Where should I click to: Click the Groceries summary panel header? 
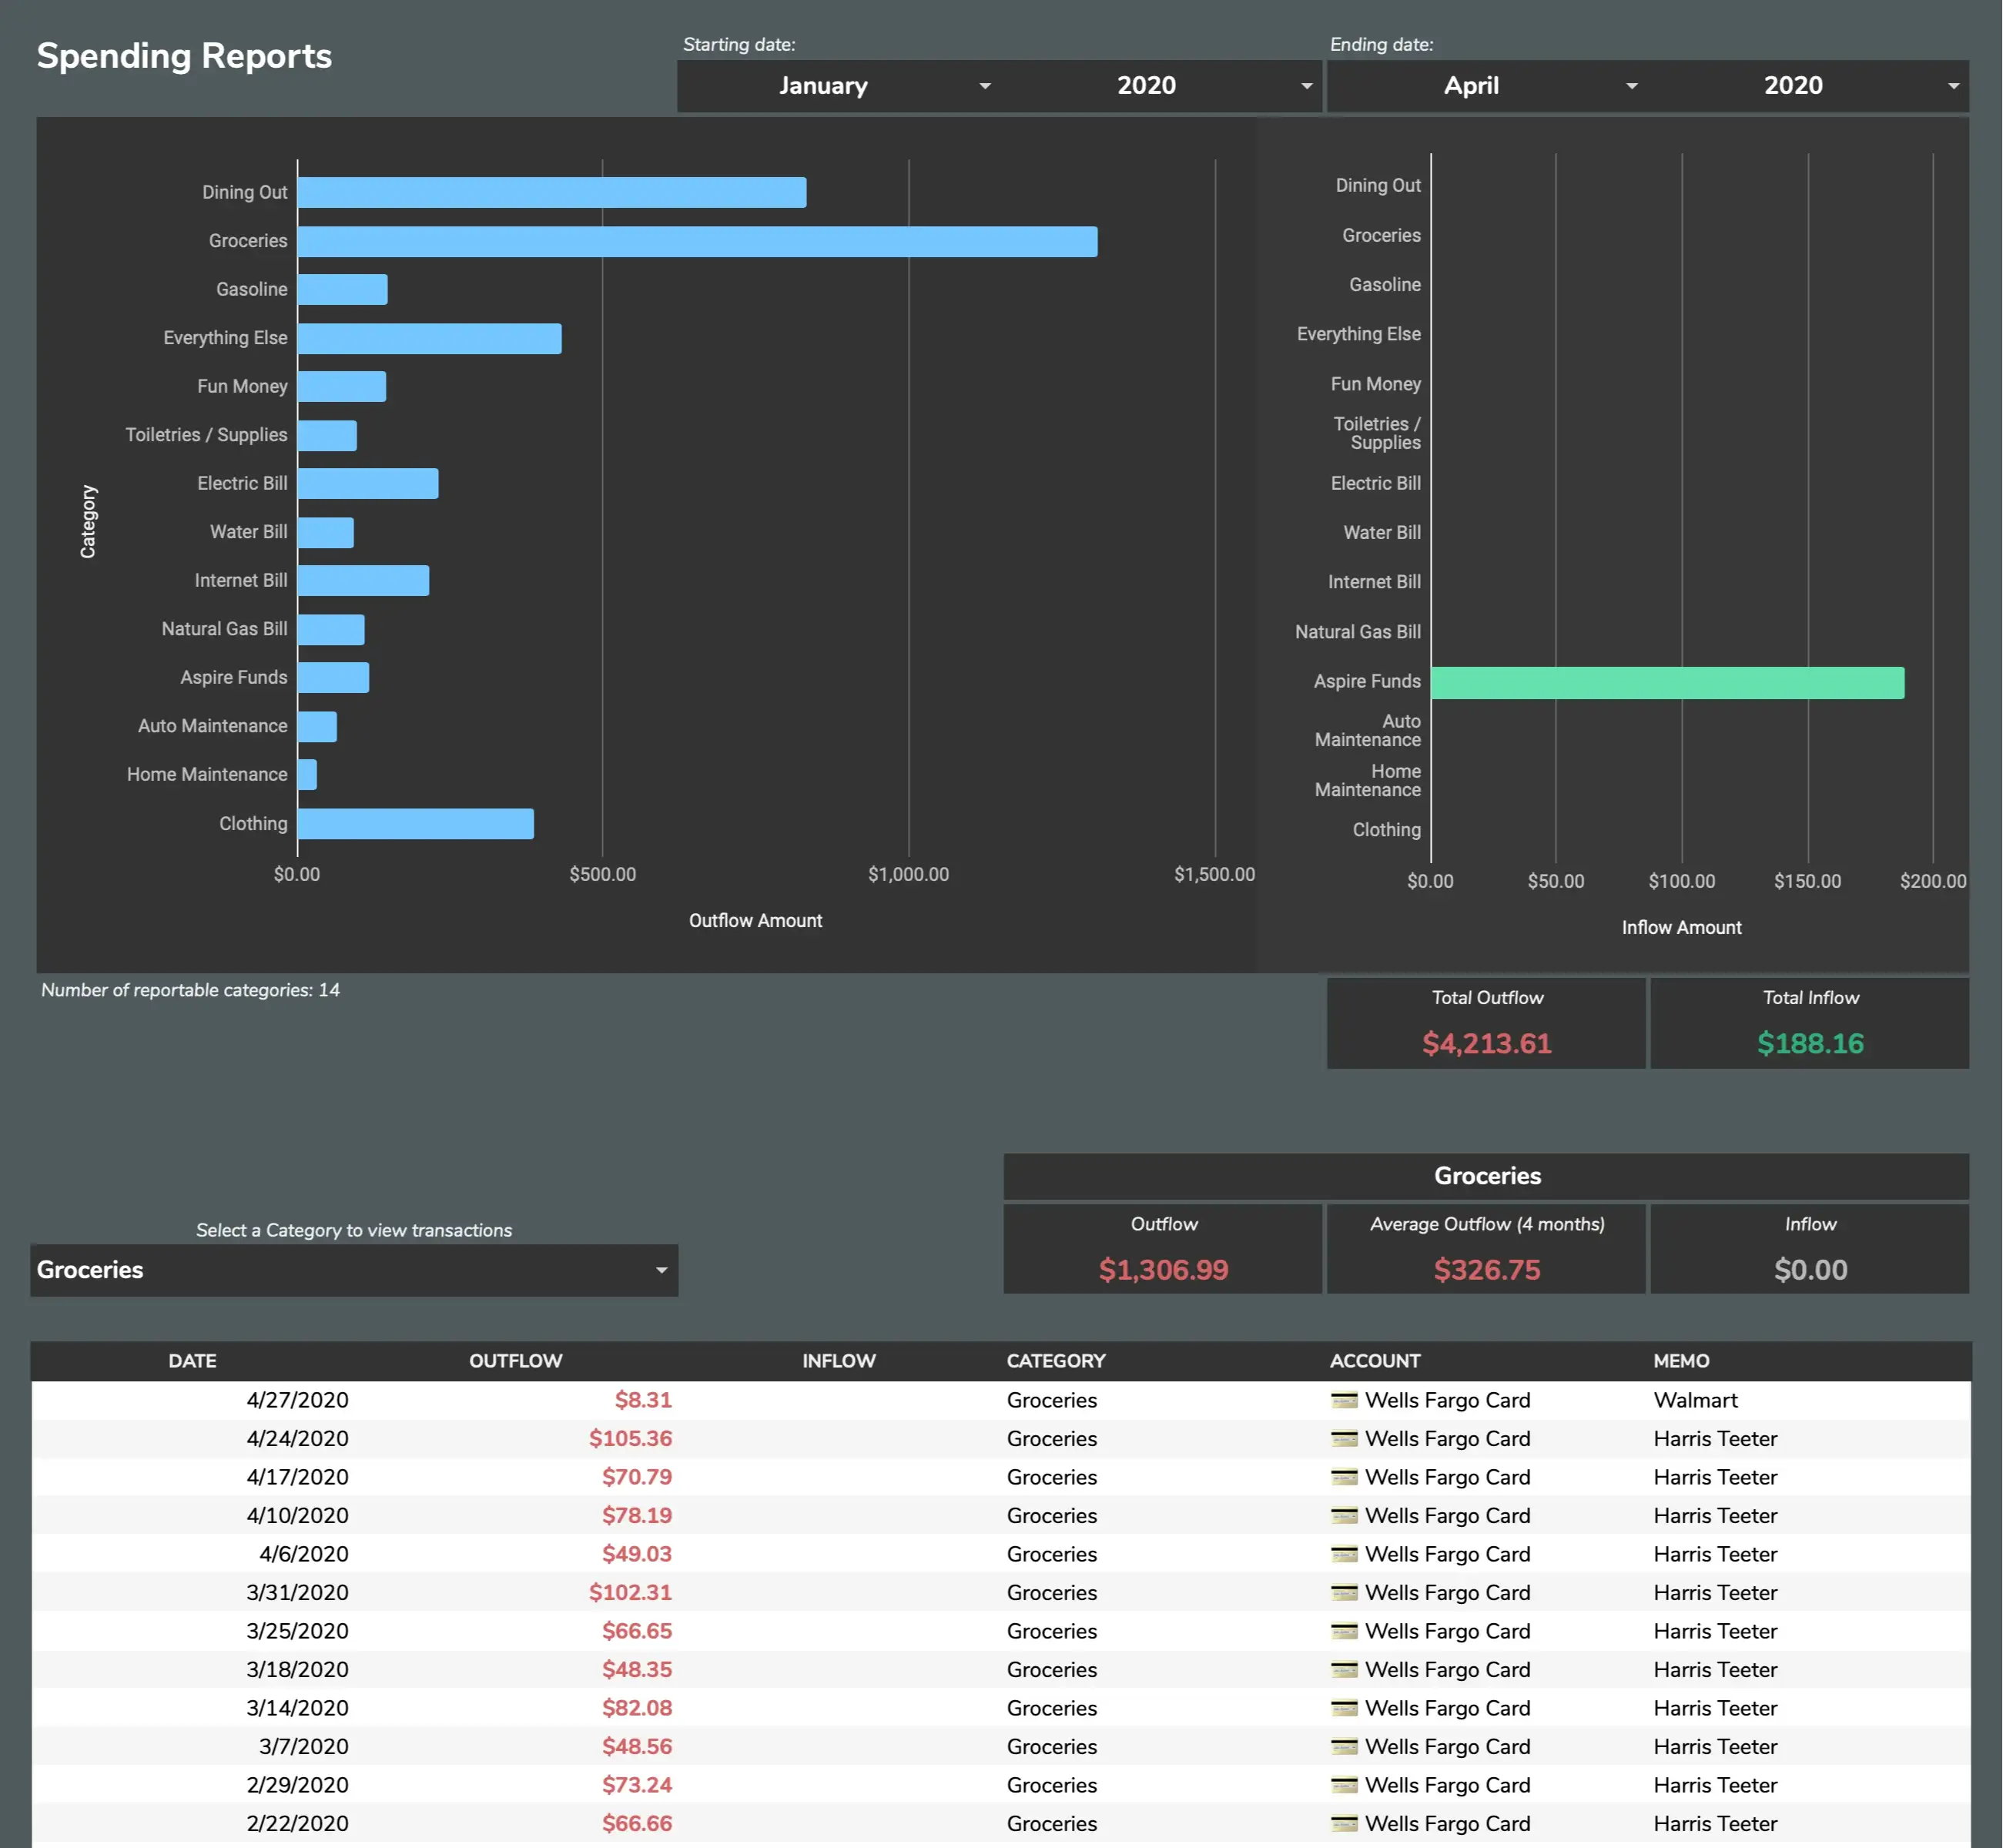pyautogui.click(x=1486, y=1176)
